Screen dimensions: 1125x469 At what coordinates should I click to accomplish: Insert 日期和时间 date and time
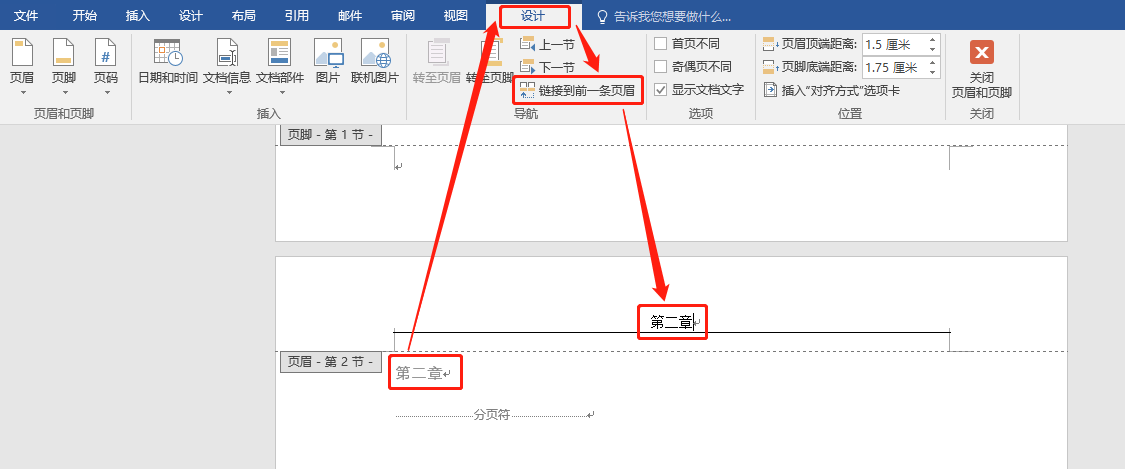(x=168, y=62)
